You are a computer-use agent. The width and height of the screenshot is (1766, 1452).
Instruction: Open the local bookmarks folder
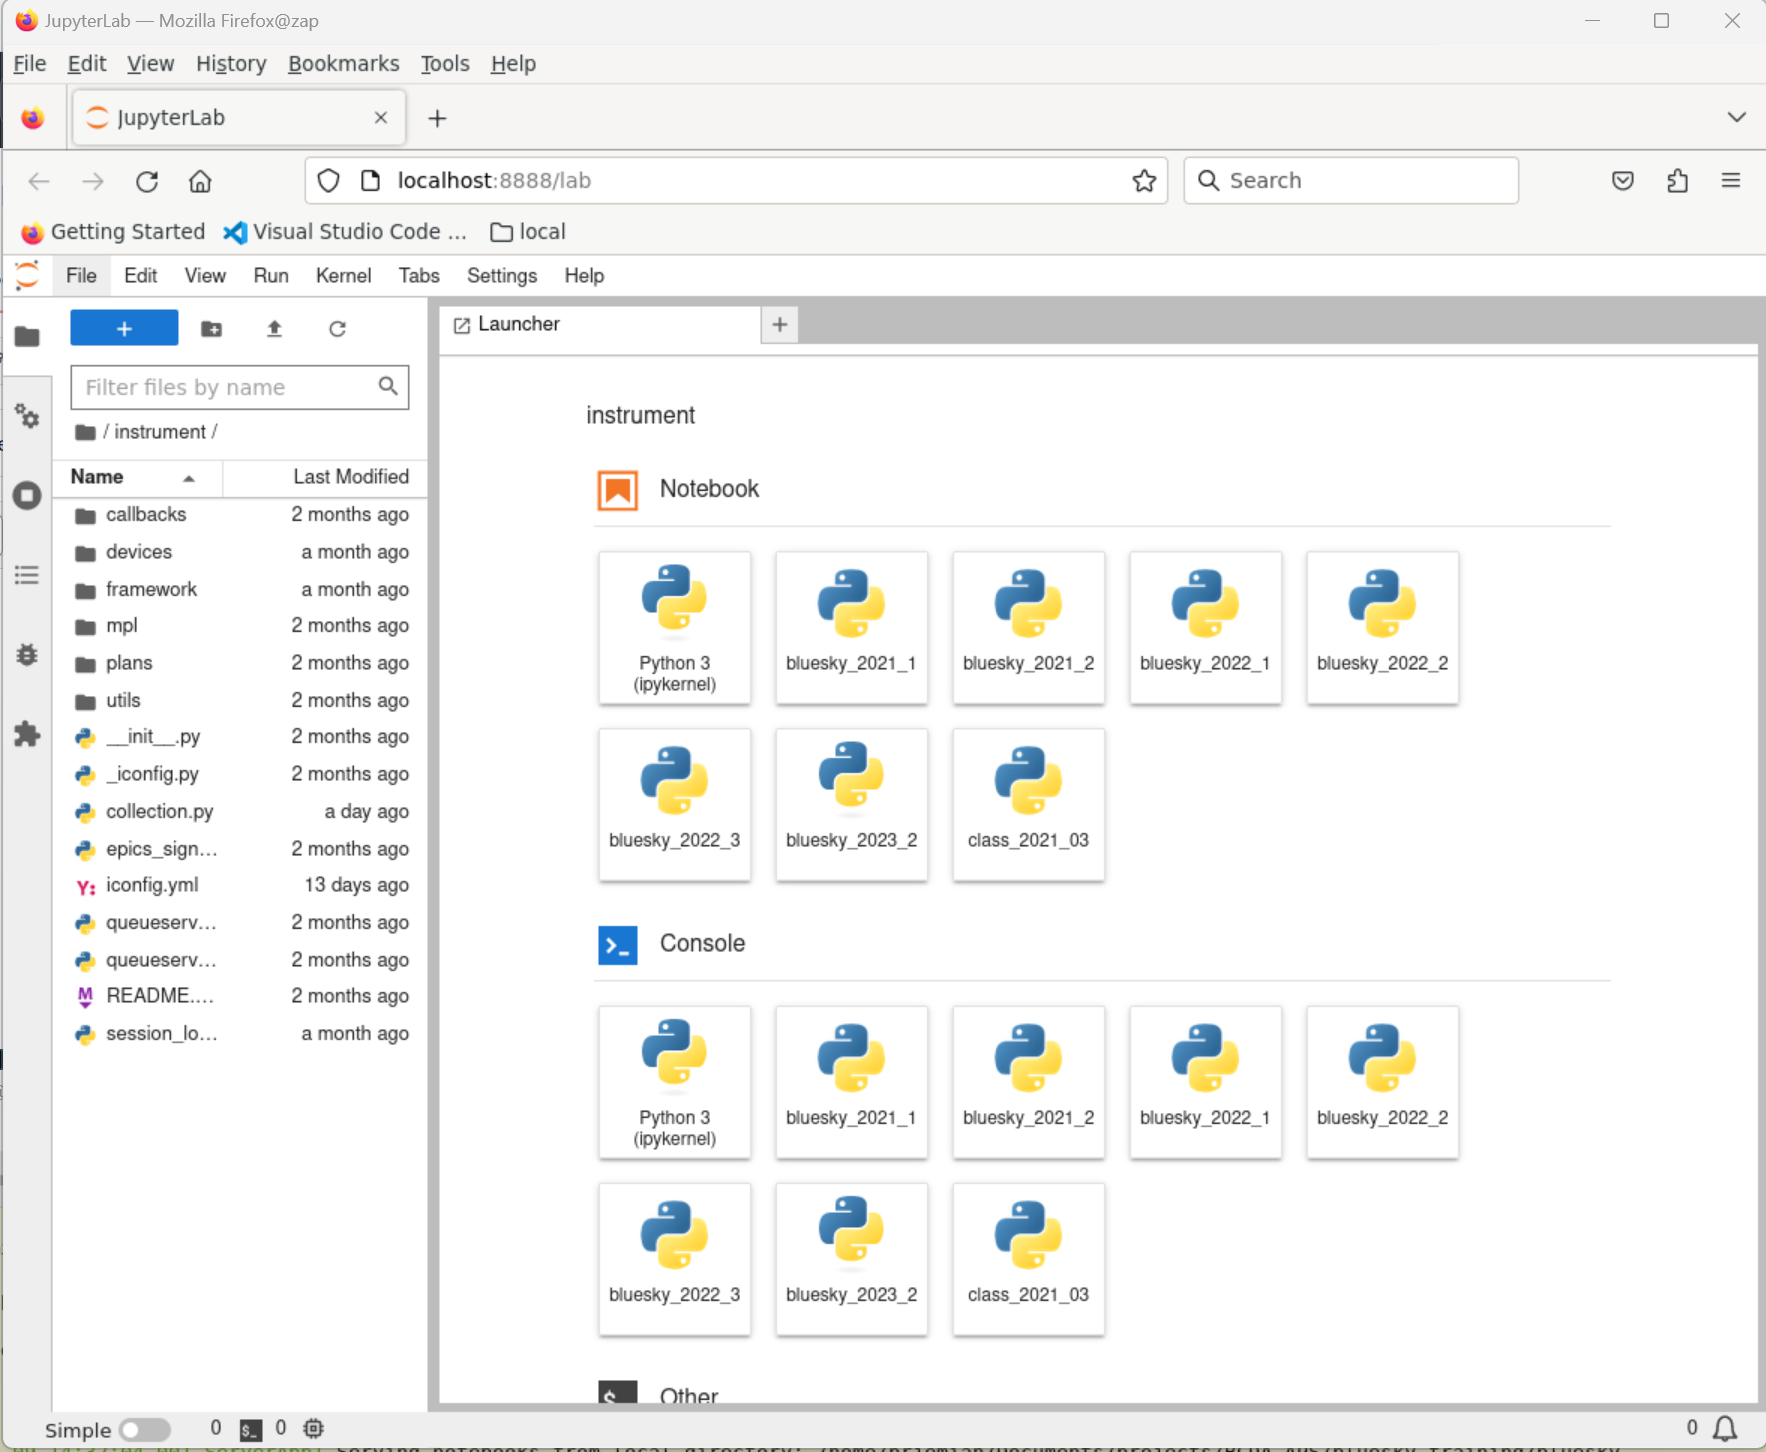528,232
